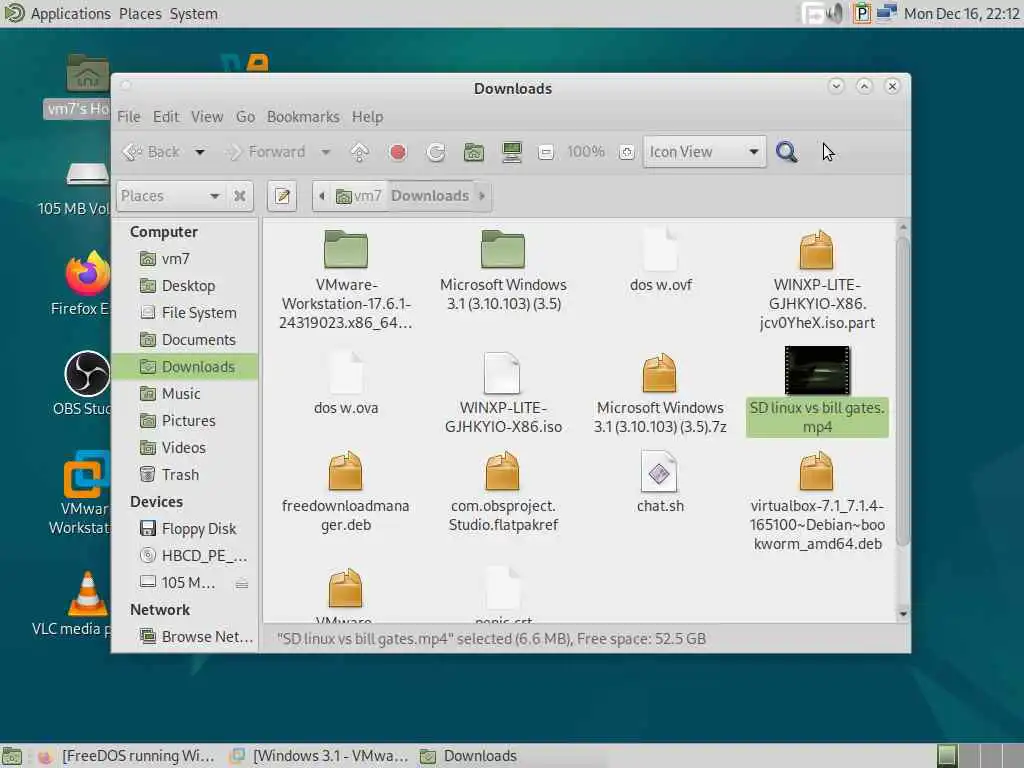Select vm7 in the sidebar
Viewport: 1024px width, 768px height.
click(x=185, y=259)
